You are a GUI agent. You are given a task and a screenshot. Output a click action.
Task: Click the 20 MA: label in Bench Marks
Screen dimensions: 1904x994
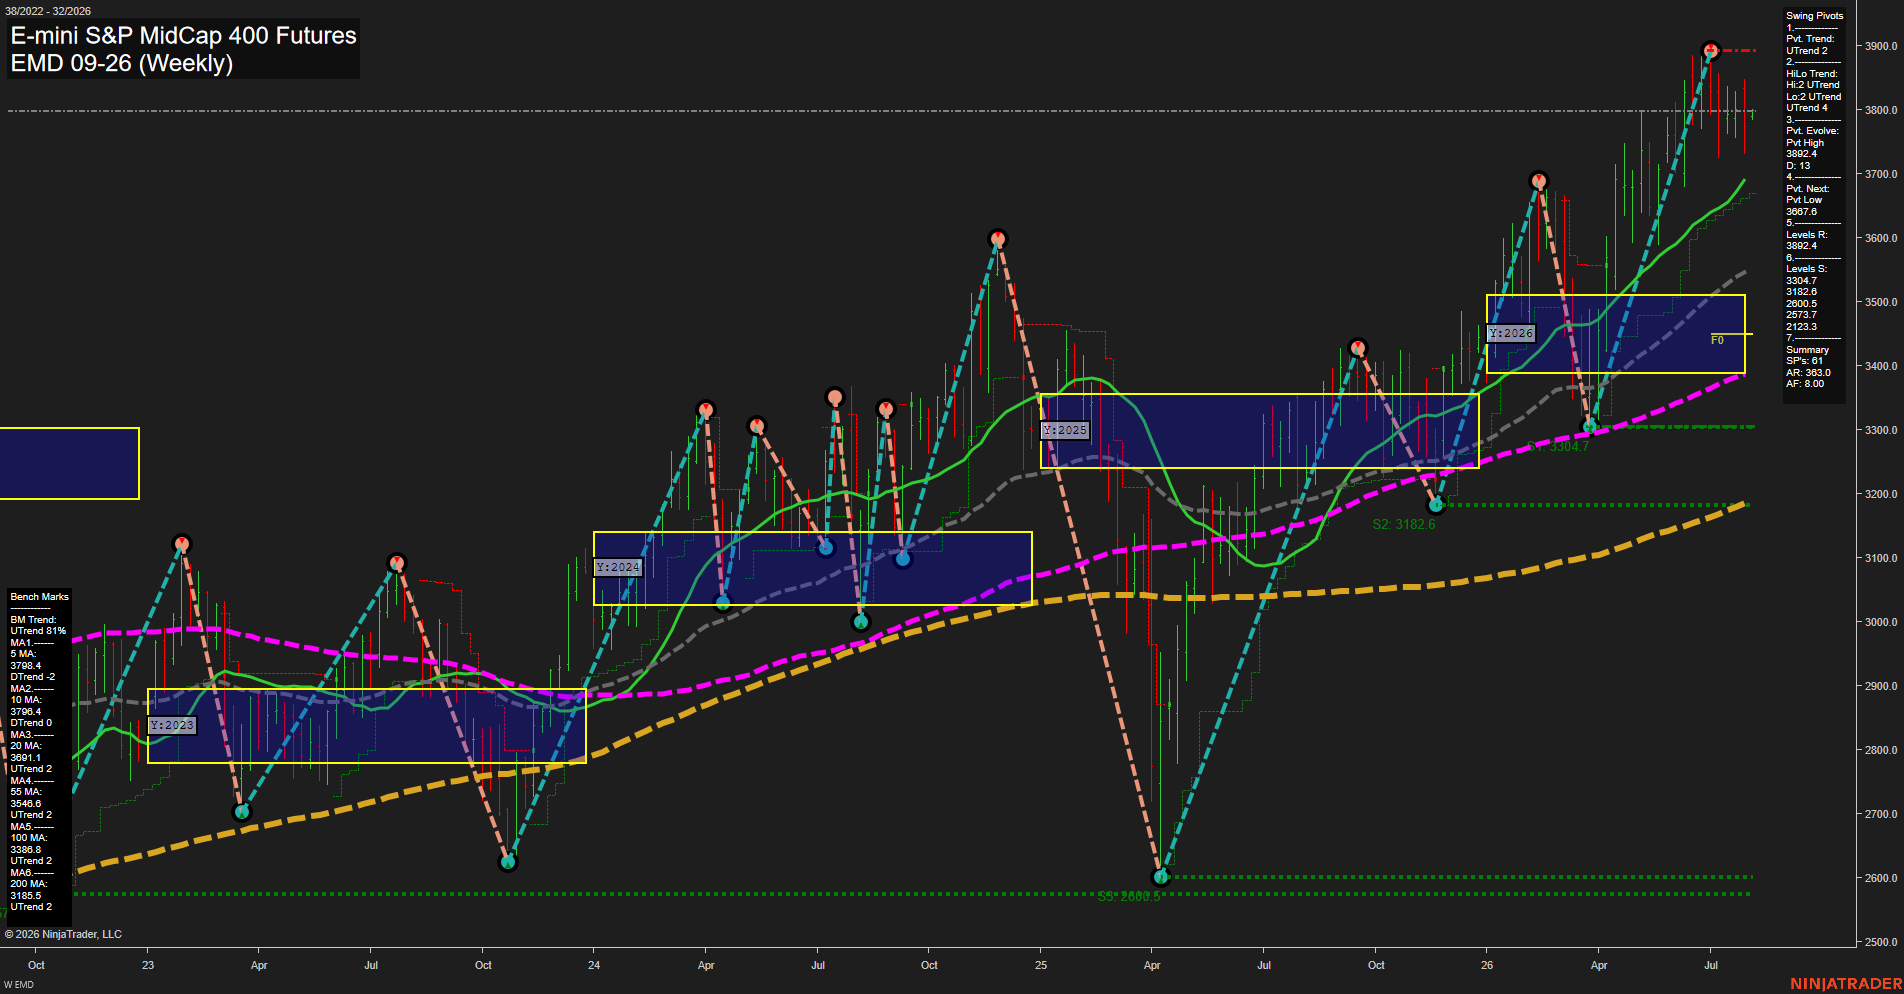26,746
